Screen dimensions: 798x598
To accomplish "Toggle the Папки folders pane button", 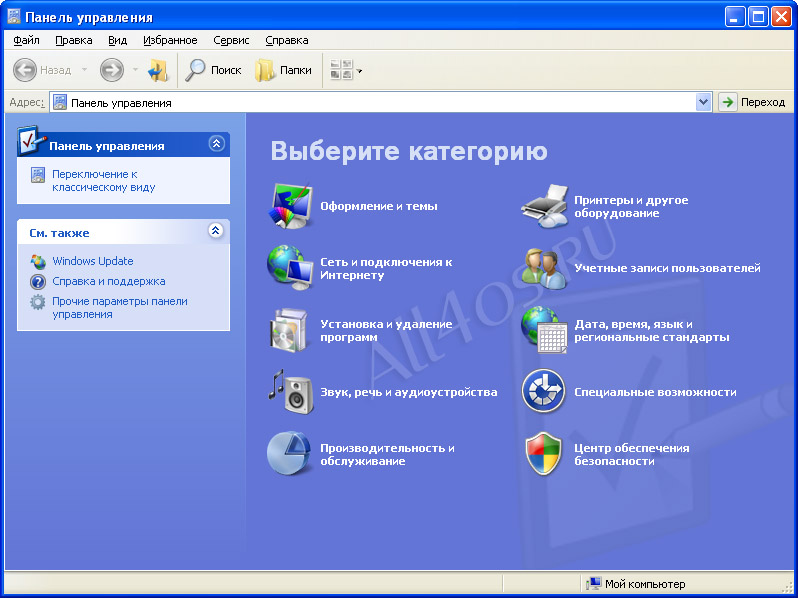I will click(283, 70).
